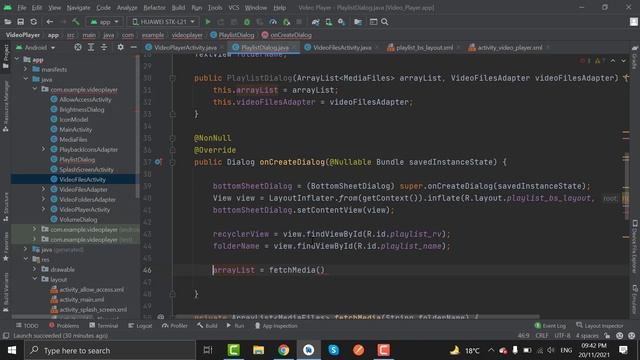Expand the manifests folder
This screenshot has height=360, width=640.
tap(26, 69)
